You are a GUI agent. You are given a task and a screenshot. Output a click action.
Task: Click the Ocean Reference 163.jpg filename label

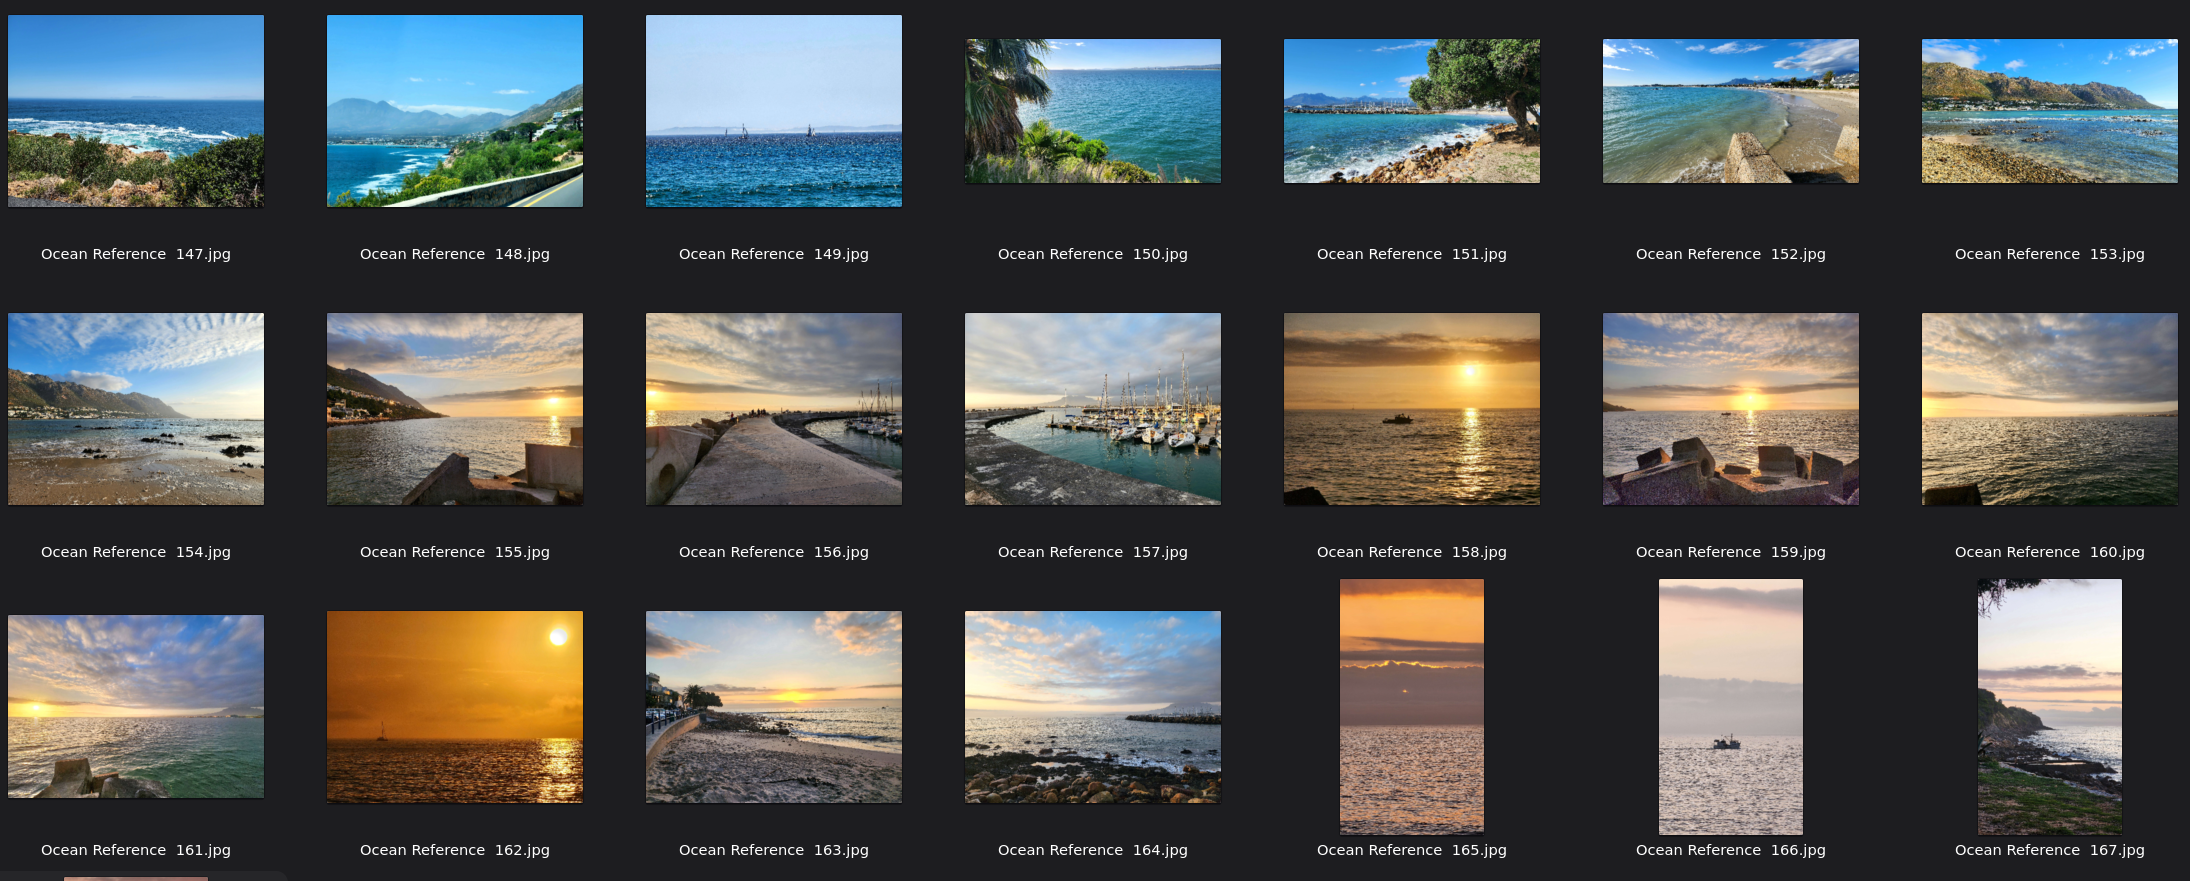[774, 850]
